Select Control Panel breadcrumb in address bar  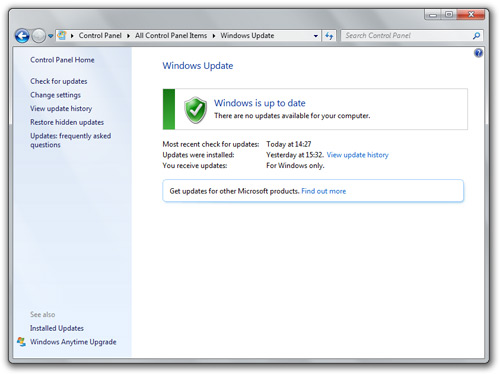(100, 35)
